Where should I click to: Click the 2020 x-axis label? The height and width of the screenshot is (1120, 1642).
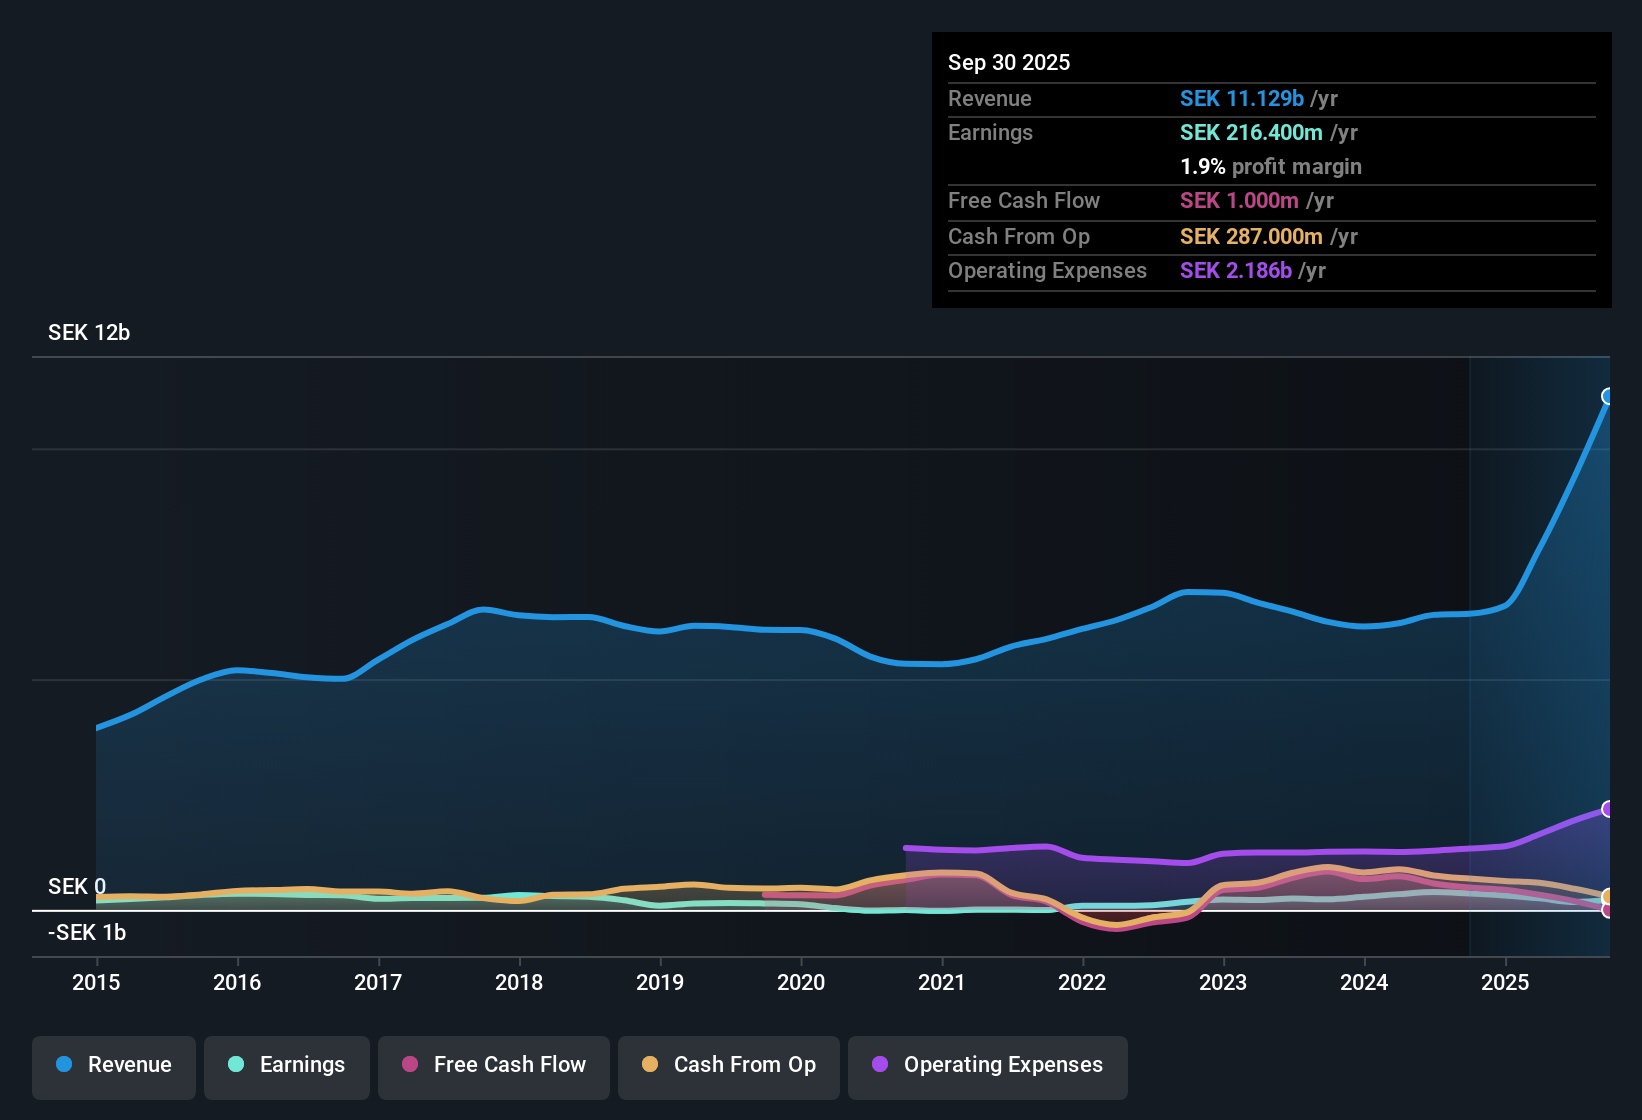point(801,983)
